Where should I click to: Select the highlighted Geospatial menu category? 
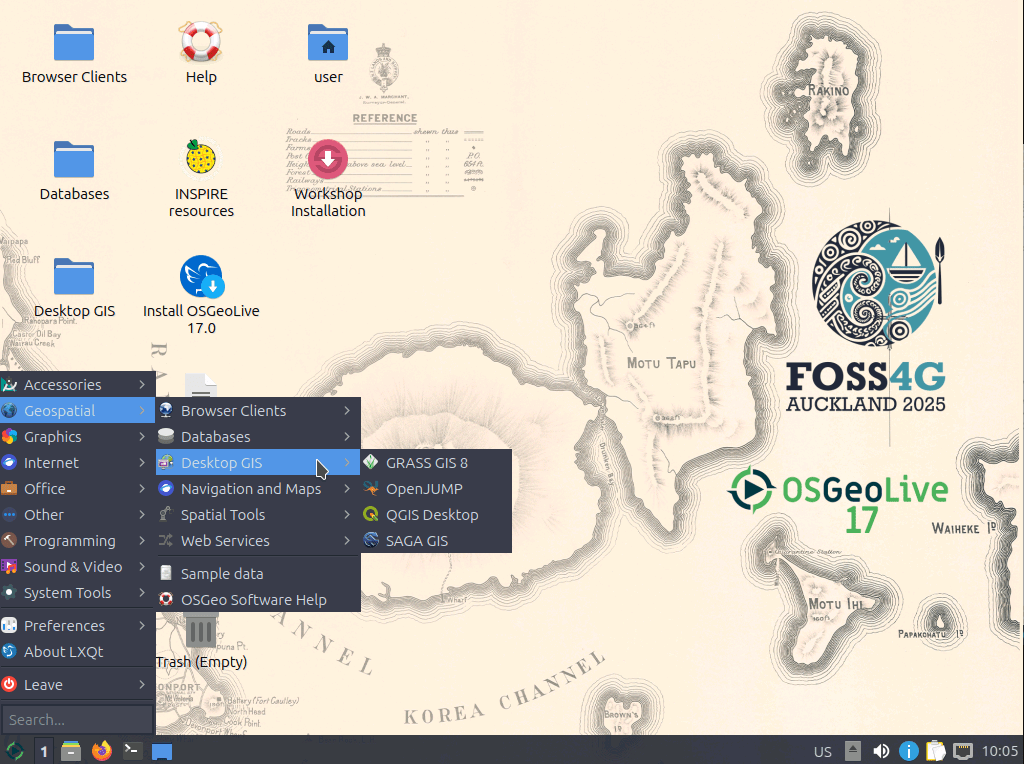click(77, 411)
